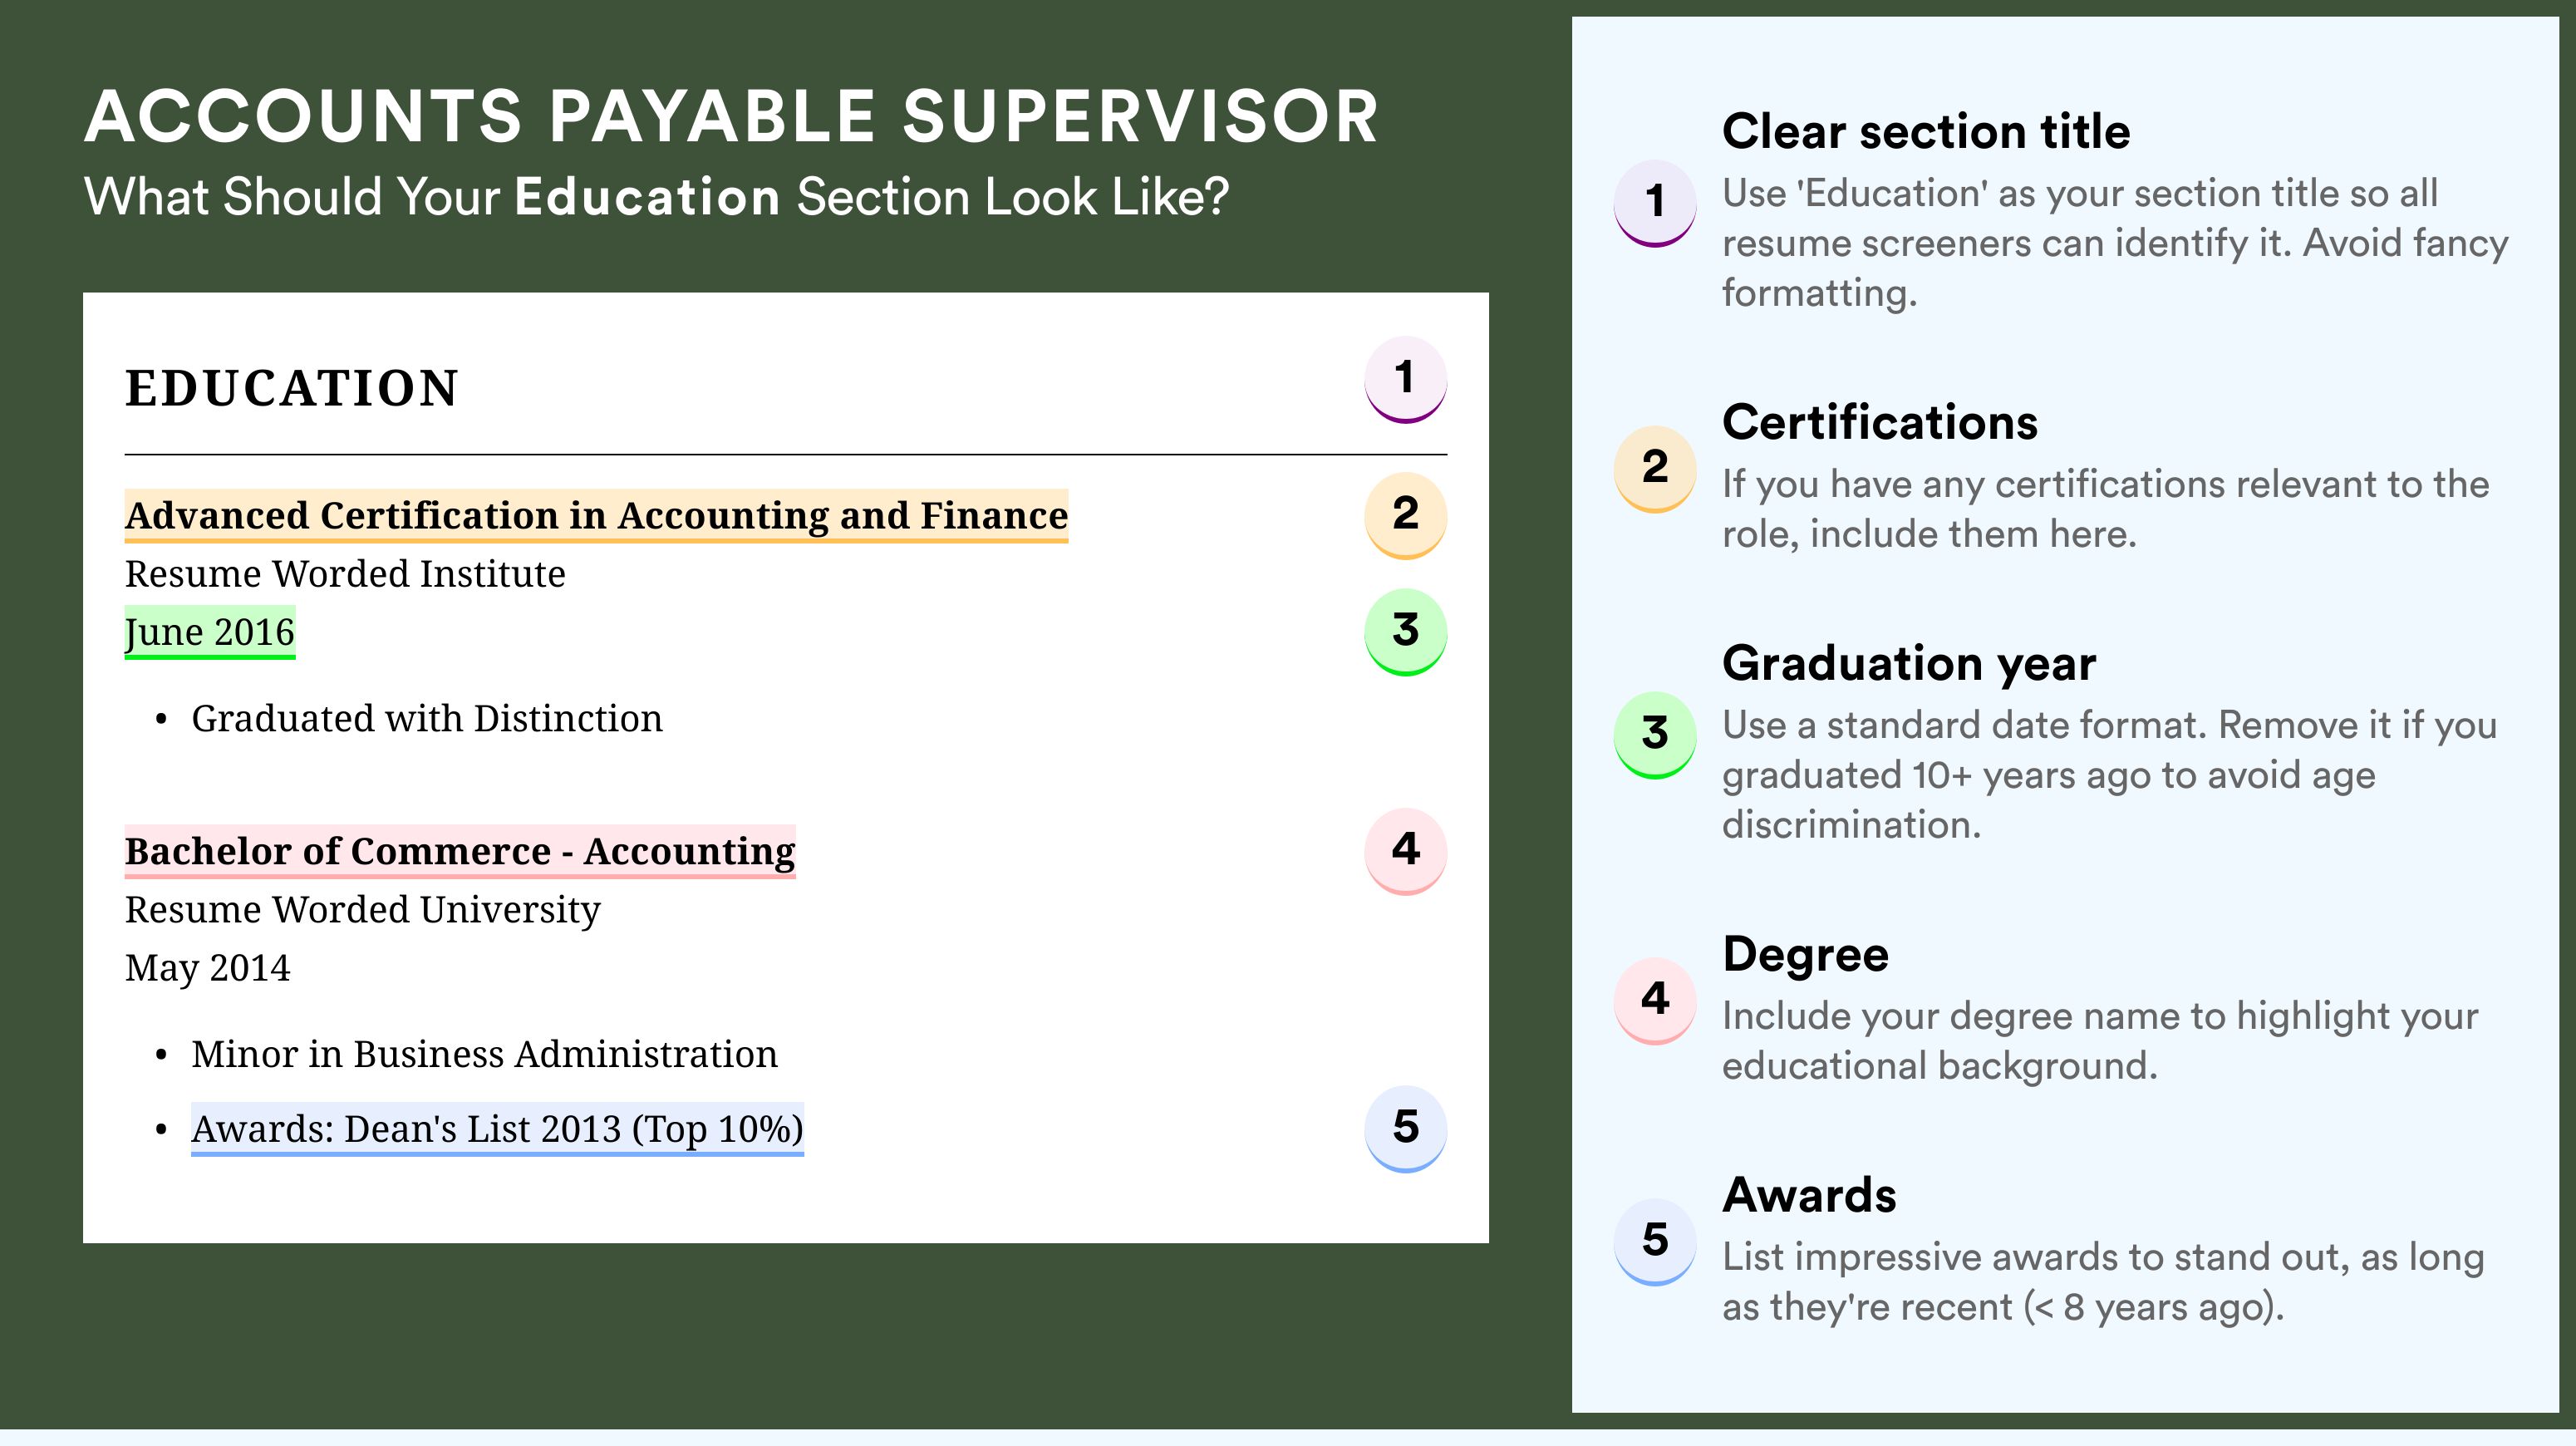Click the Minor in Business Administration bullet
This screenshot has height=1446, width=2576.
(x=484, y=1055)
